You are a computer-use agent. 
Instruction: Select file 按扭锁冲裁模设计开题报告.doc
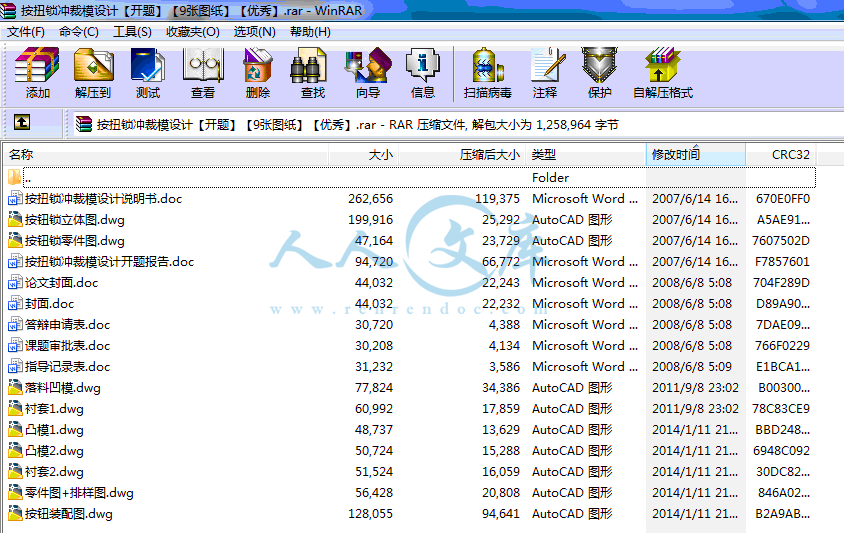tap(109, 262)
